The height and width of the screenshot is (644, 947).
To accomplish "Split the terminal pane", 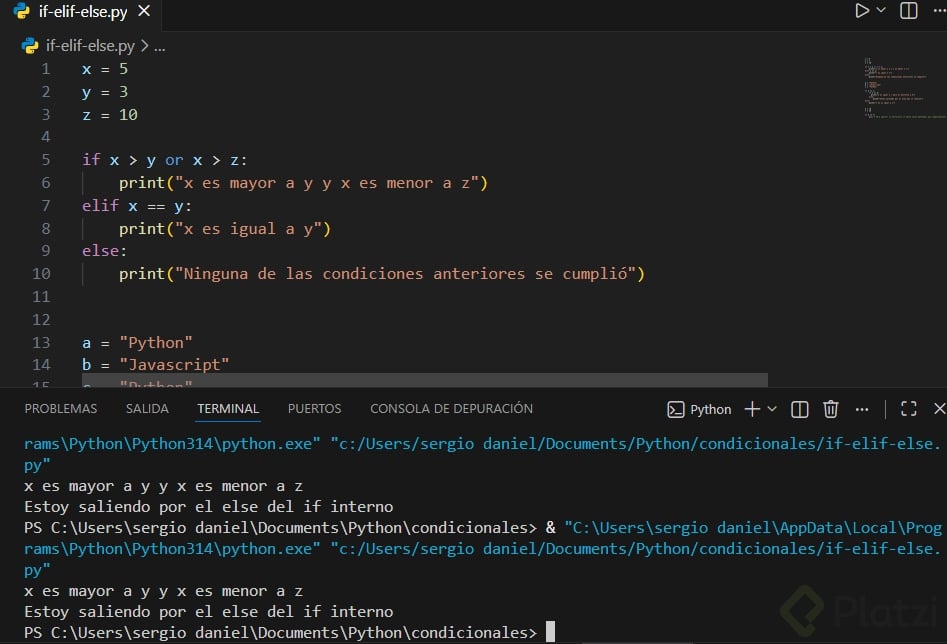I will coord(800,409).
